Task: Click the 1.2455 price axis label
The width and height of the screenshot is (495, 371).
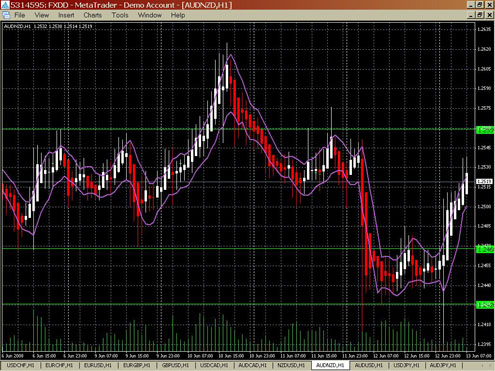Action: pyautogui.click(x=484, y=265)
